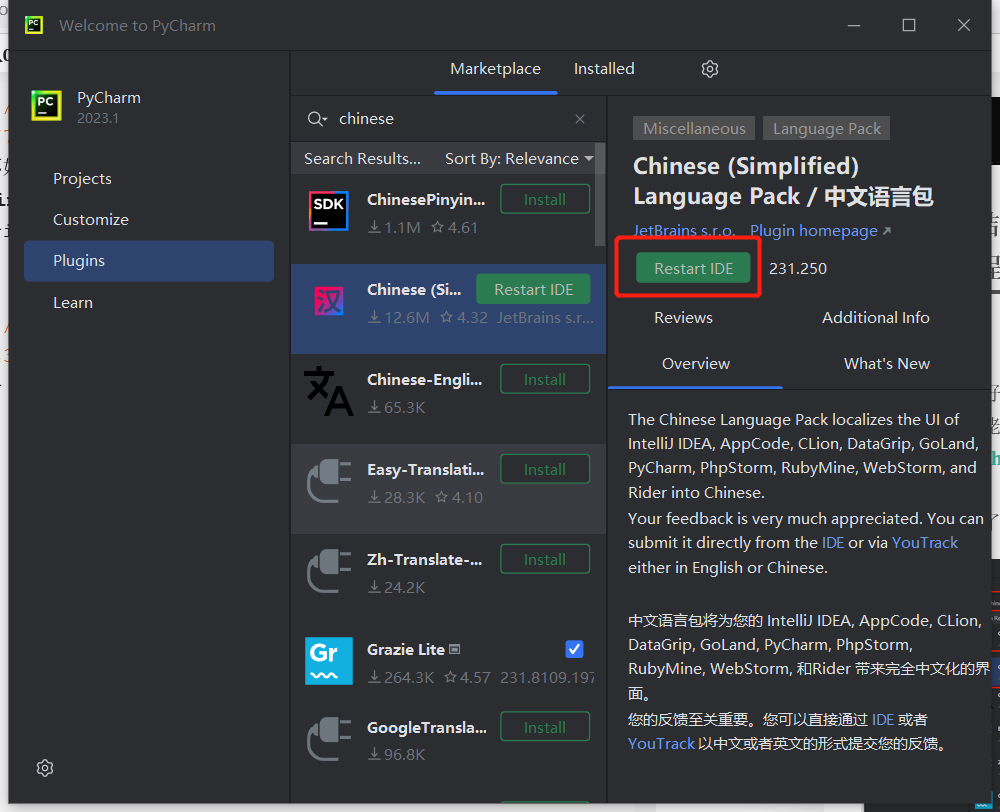
Task: Restart IDE from Chinese plugin list row
Action: coord(533,290)
